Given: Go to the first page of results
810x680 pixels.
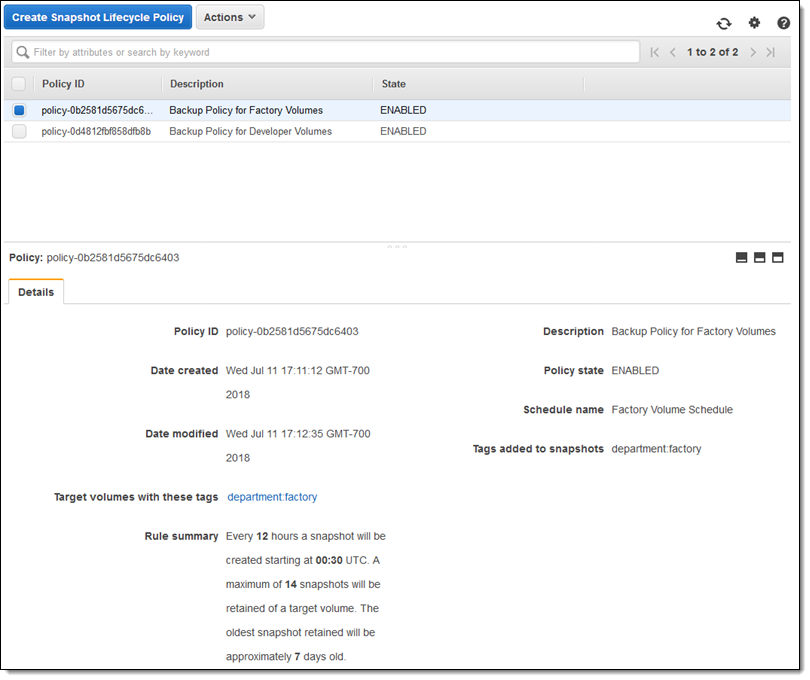Looking at the screenshot, I should [x=654, y=52].
